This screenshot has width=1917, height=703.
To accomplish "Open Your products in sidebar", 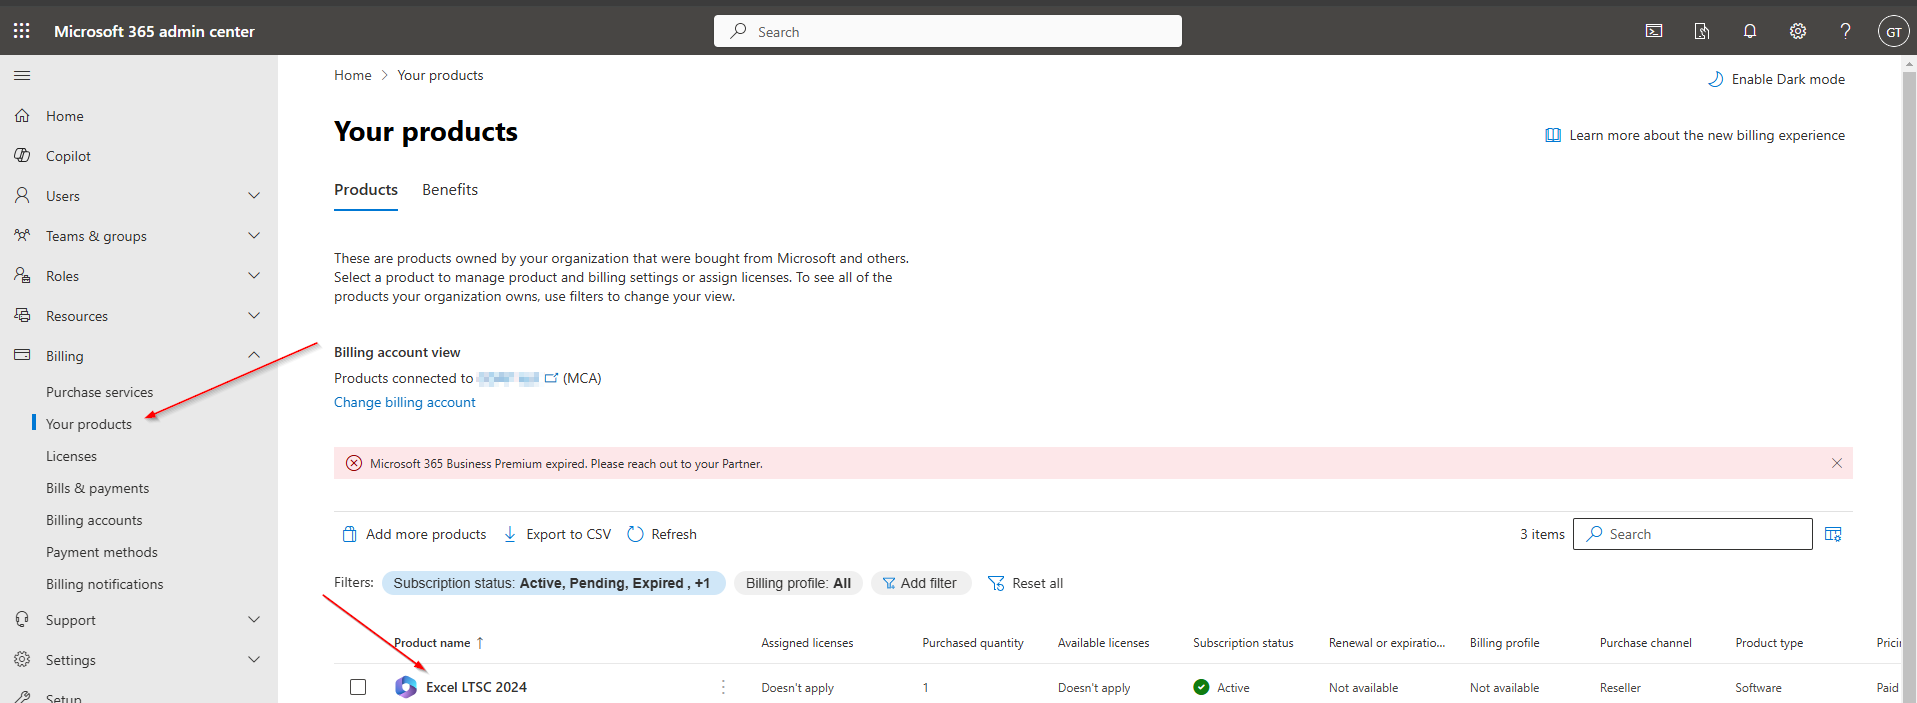I will [89, 424].
